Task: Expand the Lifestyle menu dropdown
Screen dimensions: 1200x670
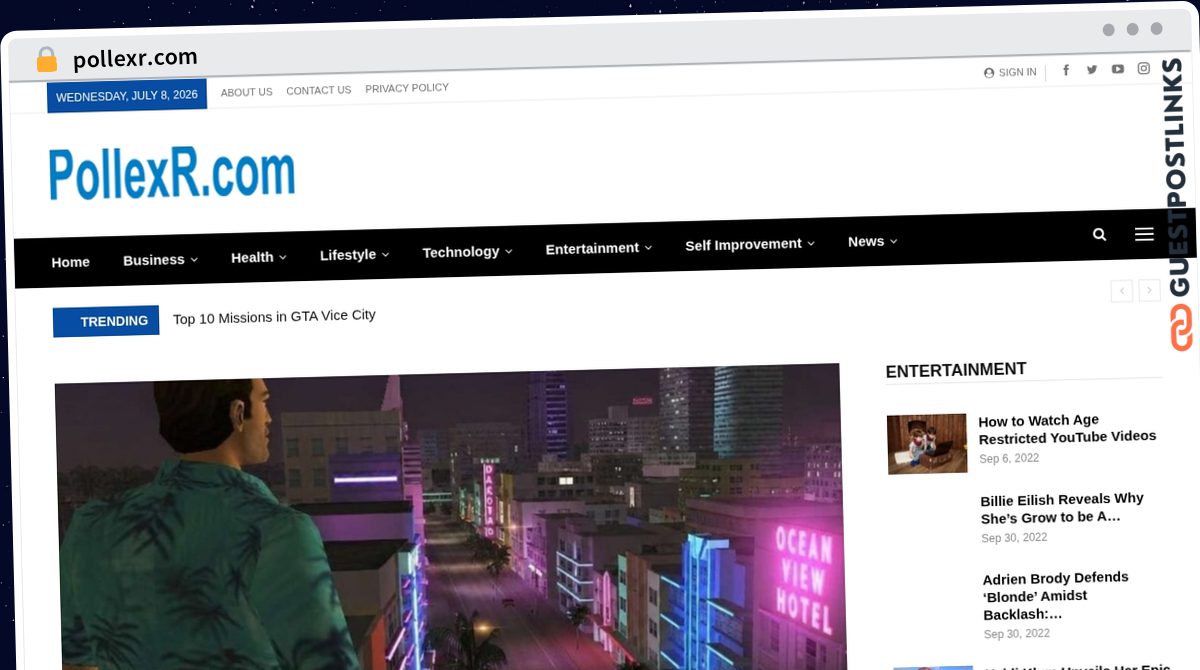Action: click(354, 255)
